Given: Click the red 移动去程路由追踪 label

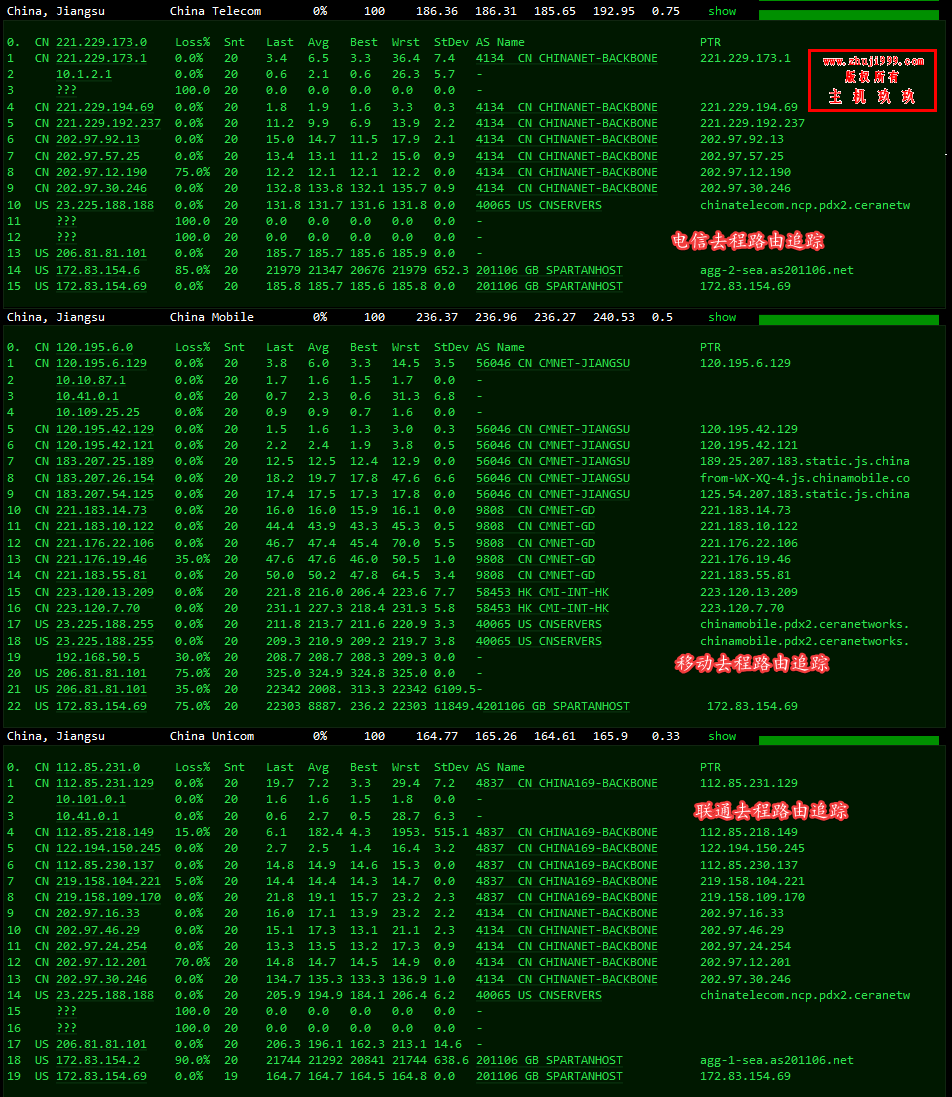Looking at the screenshot, I should [752, 664].
